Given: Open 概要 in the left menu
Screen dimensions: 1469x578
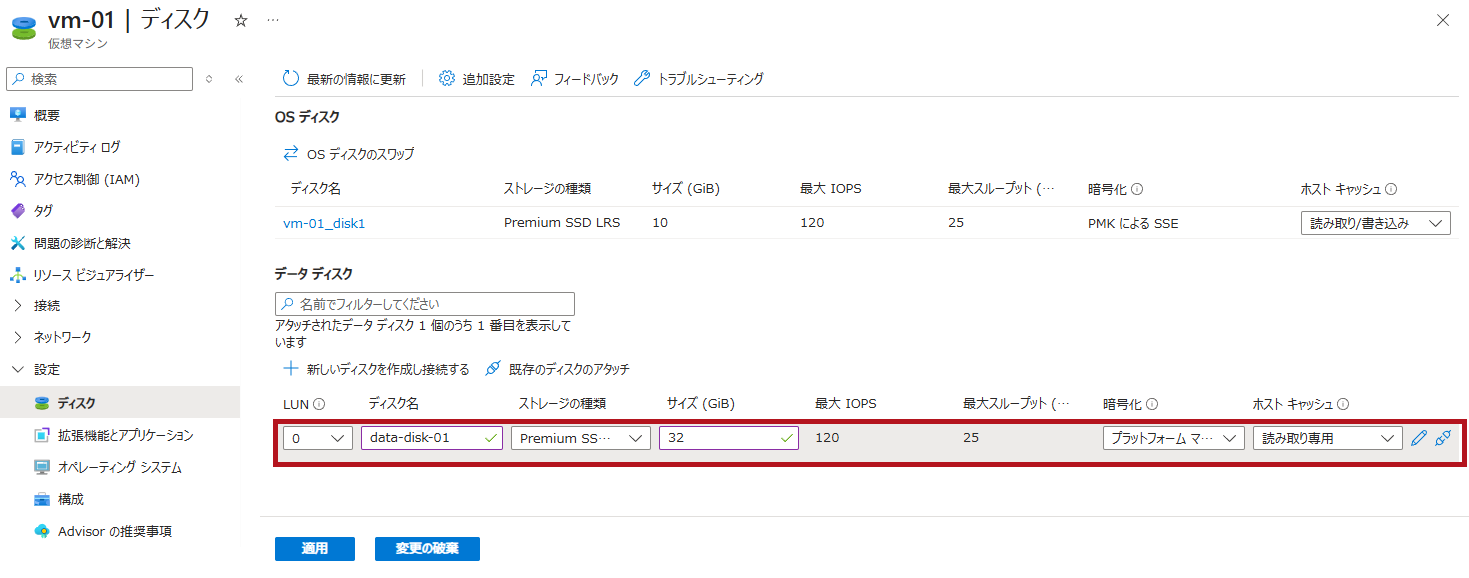Looking at the screenshot, I should tap(47, 115).
